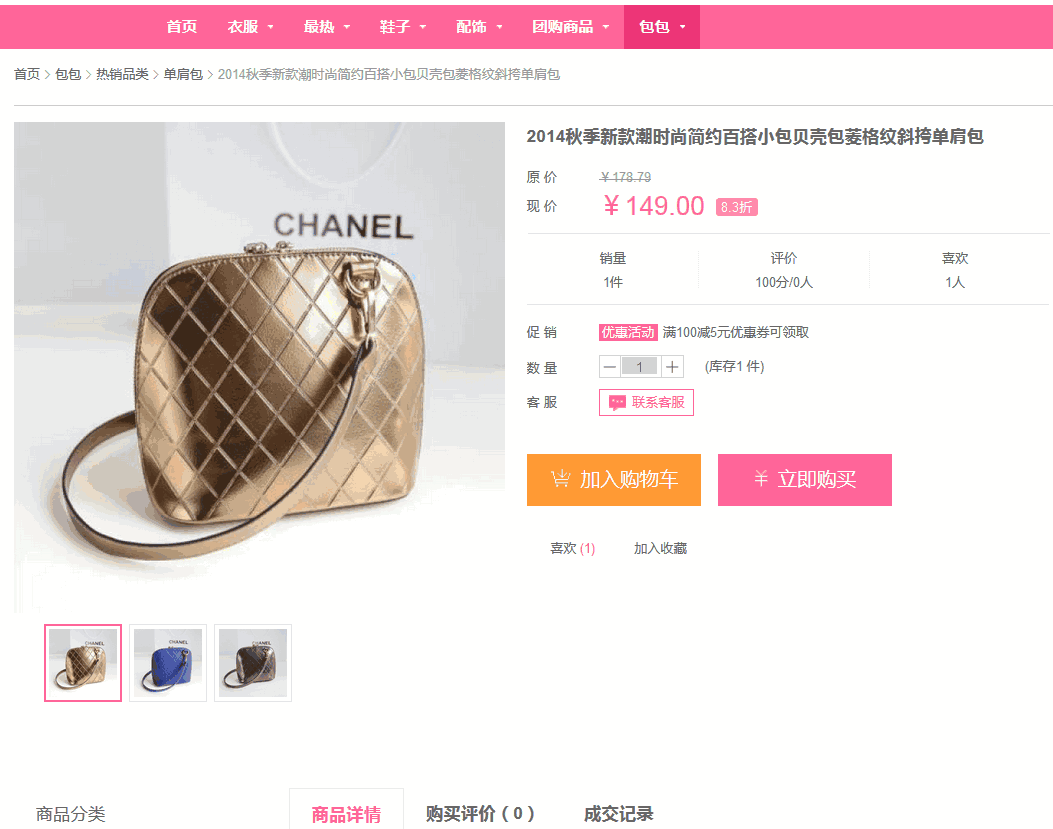1053x829 pixels.
Task: Expand the 鞋子 navigation dropdown
Action: point(402,27)
